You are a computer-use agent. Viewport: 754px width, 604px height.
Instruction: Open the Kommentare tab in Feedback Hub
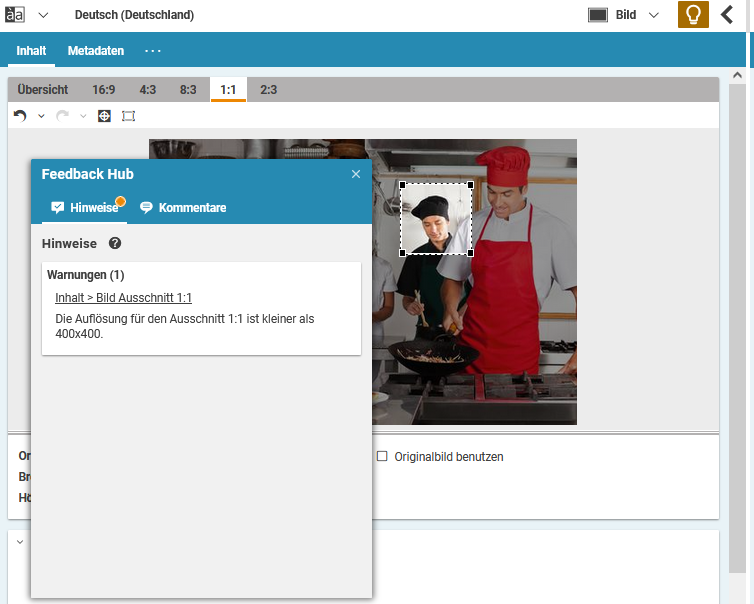[x=183, y=208]
